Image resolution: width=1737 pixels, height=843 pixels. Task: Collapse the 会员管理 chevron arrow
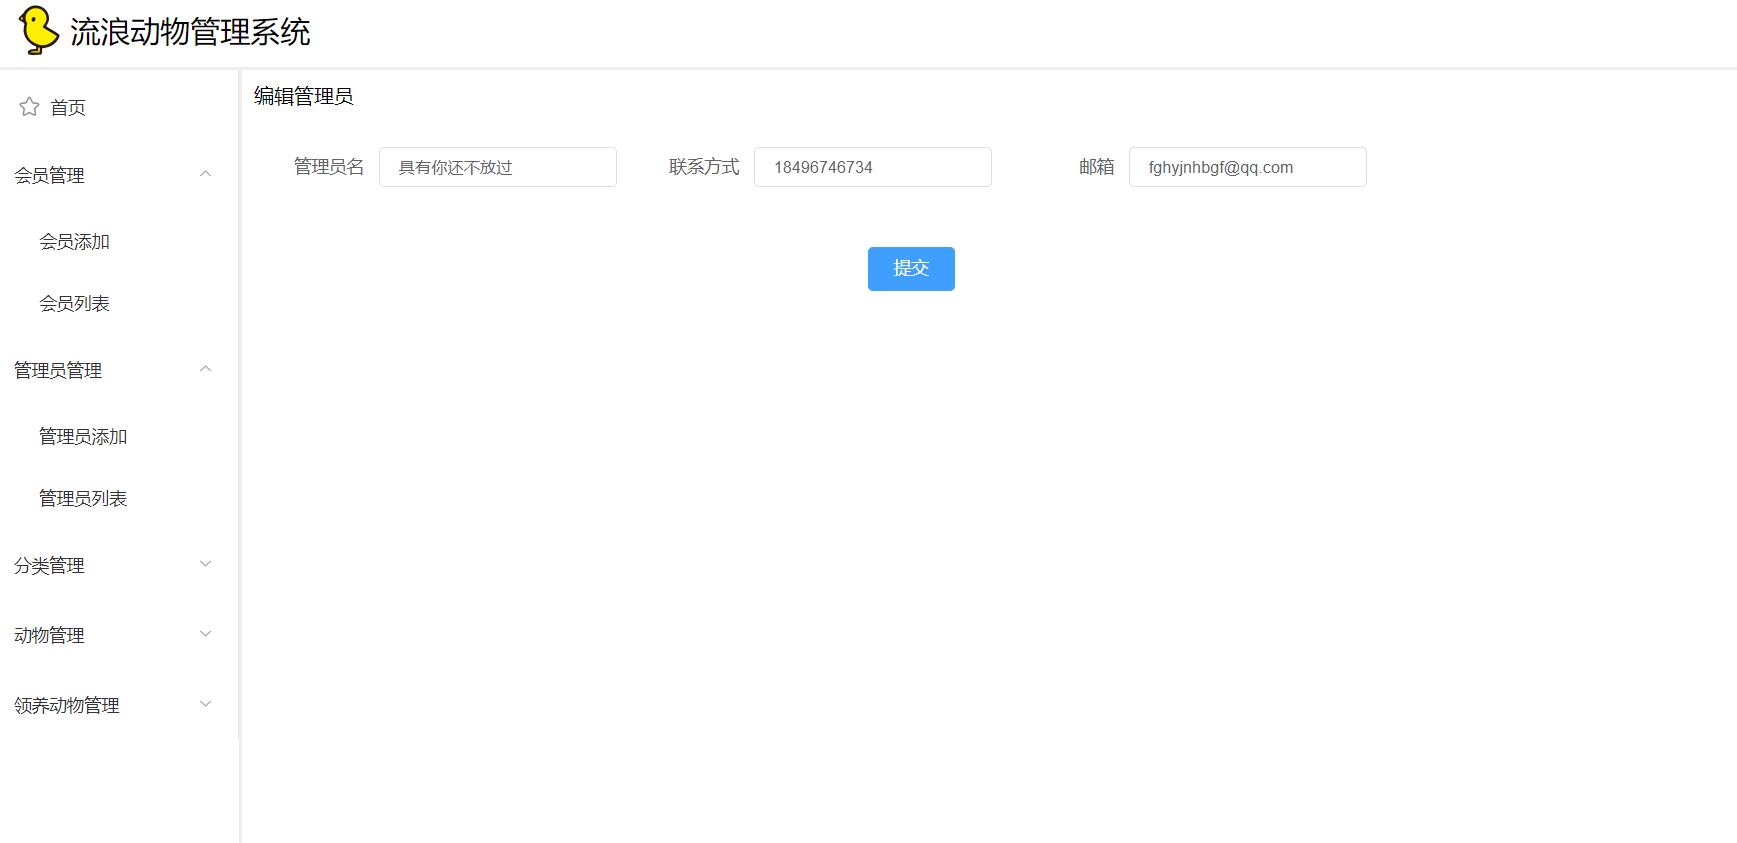(x=205, y=174)
